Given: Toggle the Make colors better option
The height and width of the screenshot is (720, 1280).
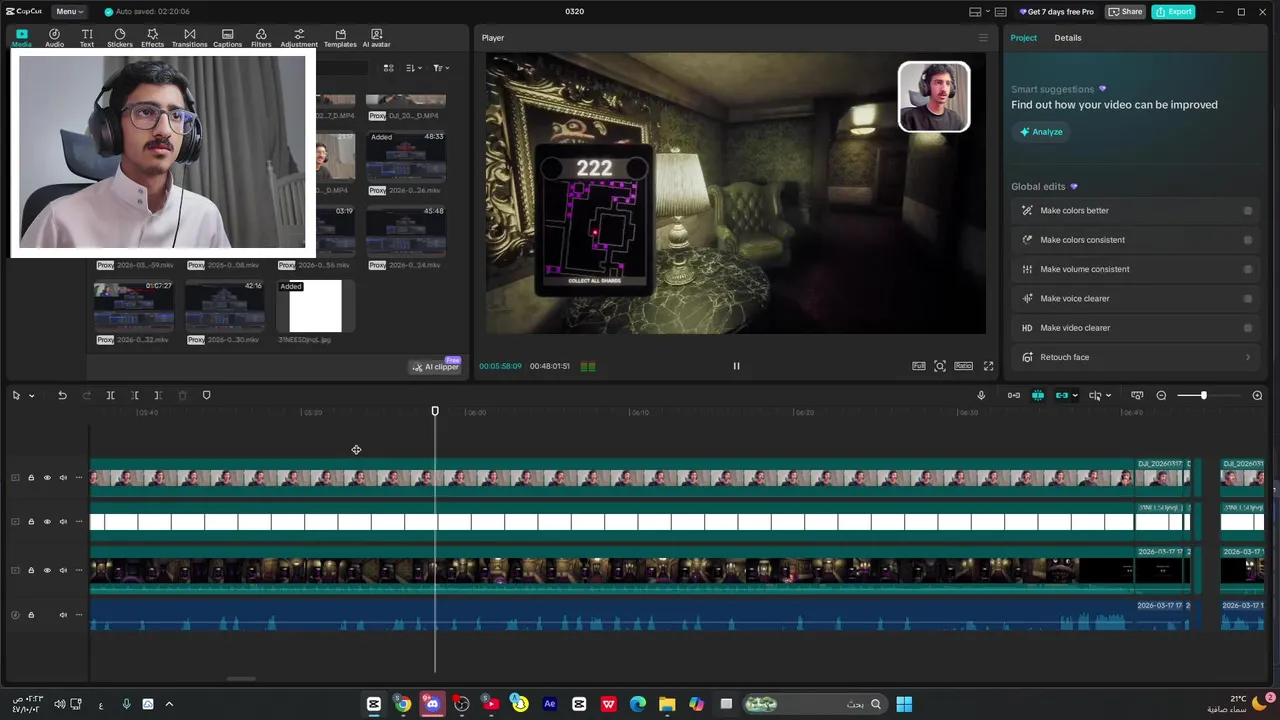Looking at the screenshot, I should [x=1248, y=211].
